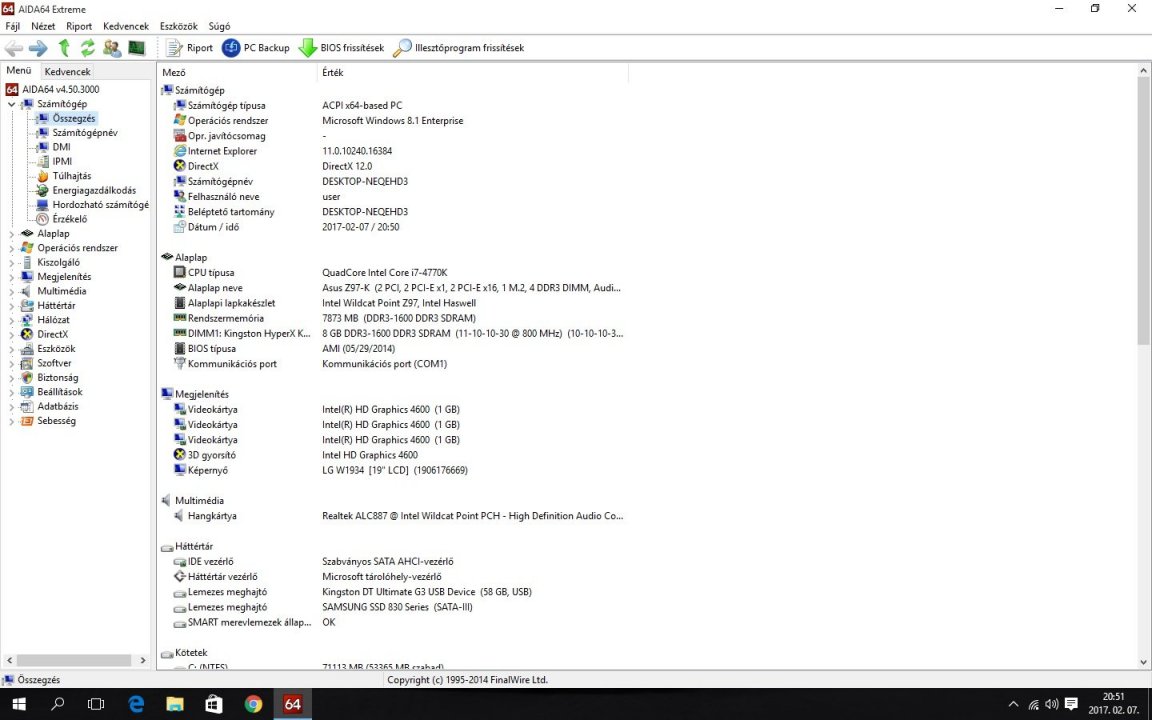Open Task View on the taskbar
The width and height of the screenshot is (1152, 720).
pos(96,704)
